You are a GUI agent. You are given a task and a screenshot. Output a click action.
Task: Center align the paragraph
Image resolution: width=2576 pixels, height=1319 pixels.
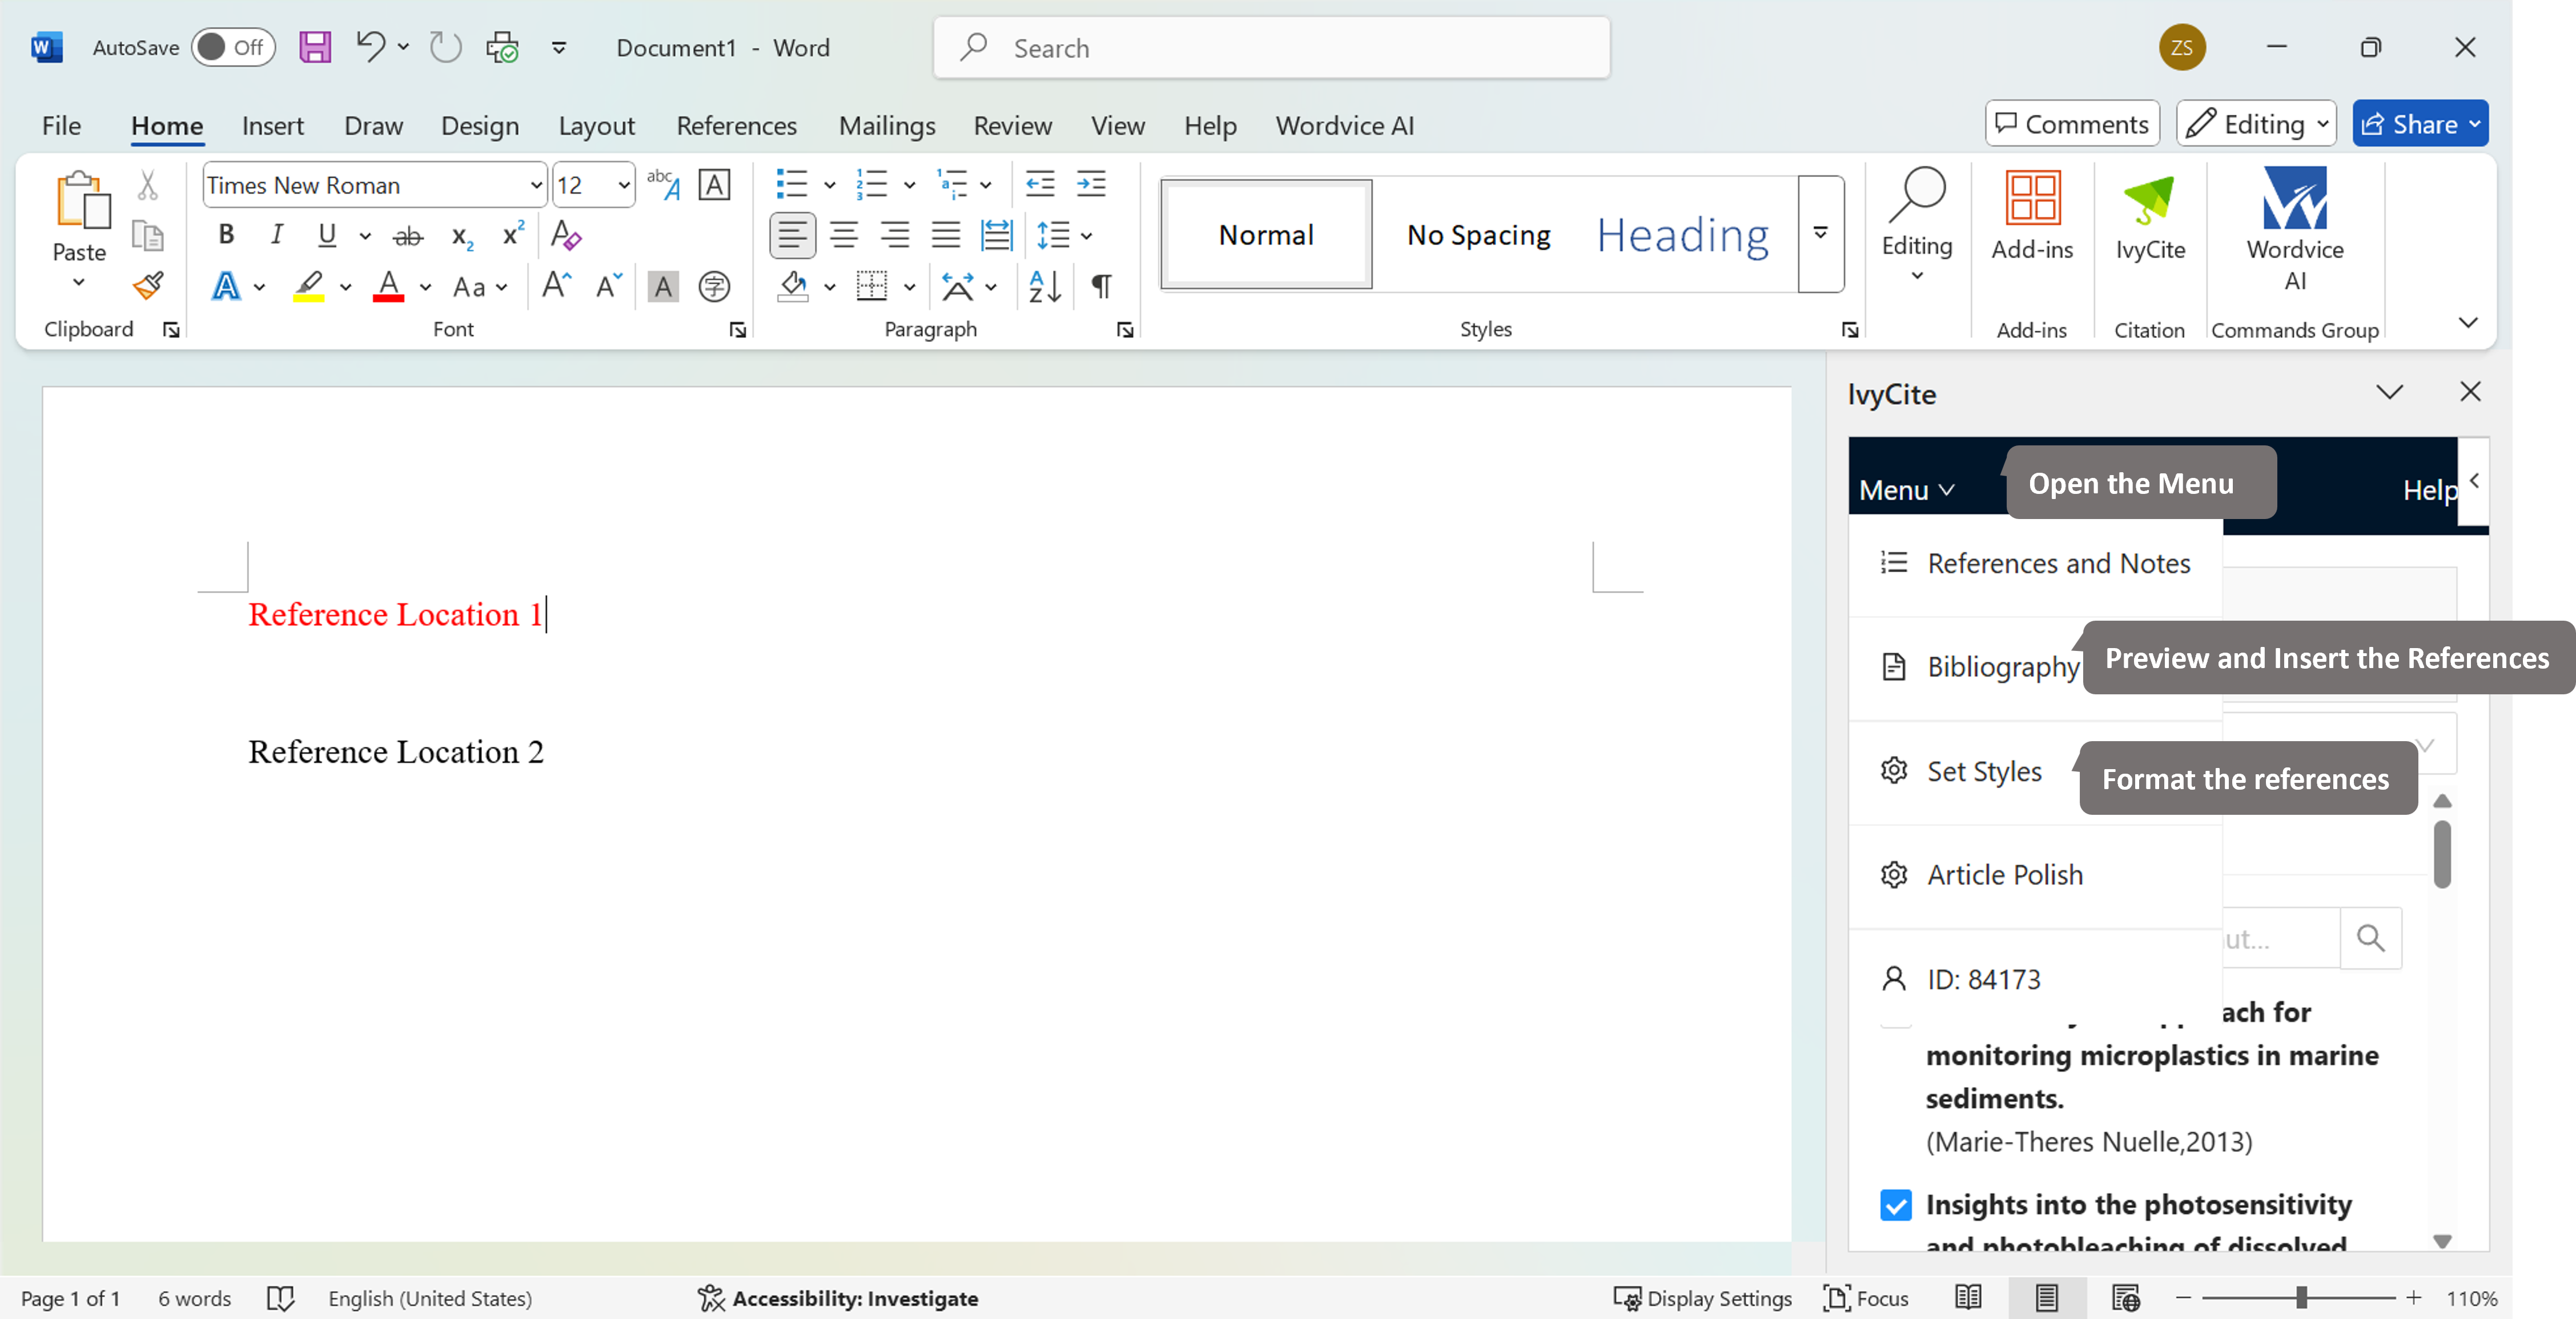(844, 236)
